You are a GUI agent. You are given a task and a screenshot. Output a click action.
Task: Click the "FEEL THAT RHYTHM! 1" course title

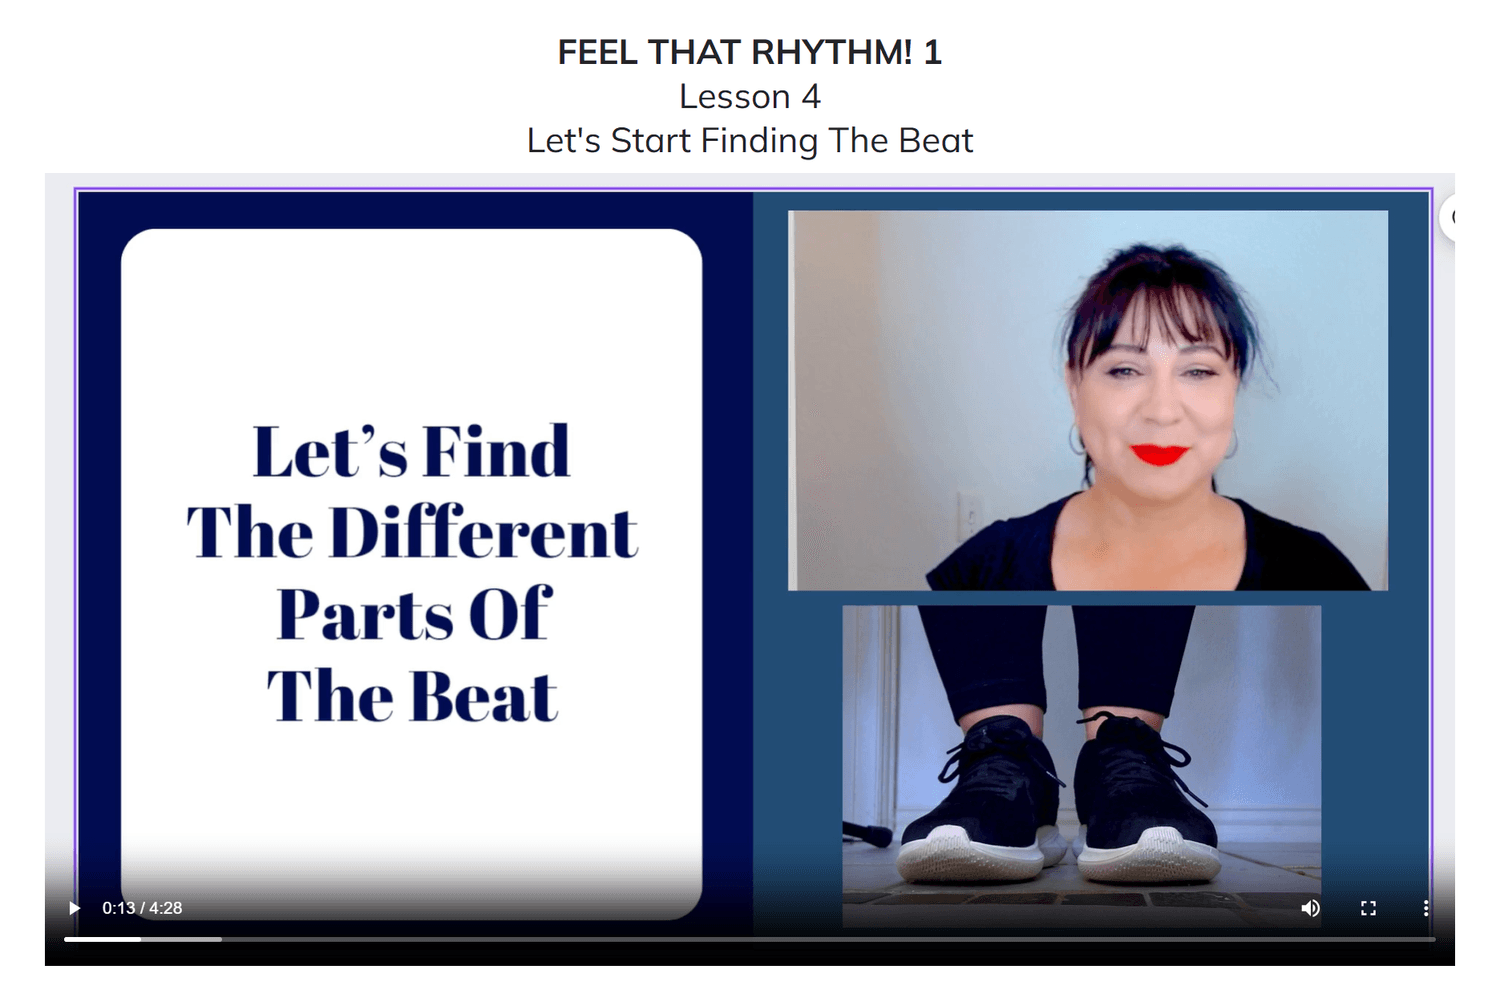(x=750, y=52)
